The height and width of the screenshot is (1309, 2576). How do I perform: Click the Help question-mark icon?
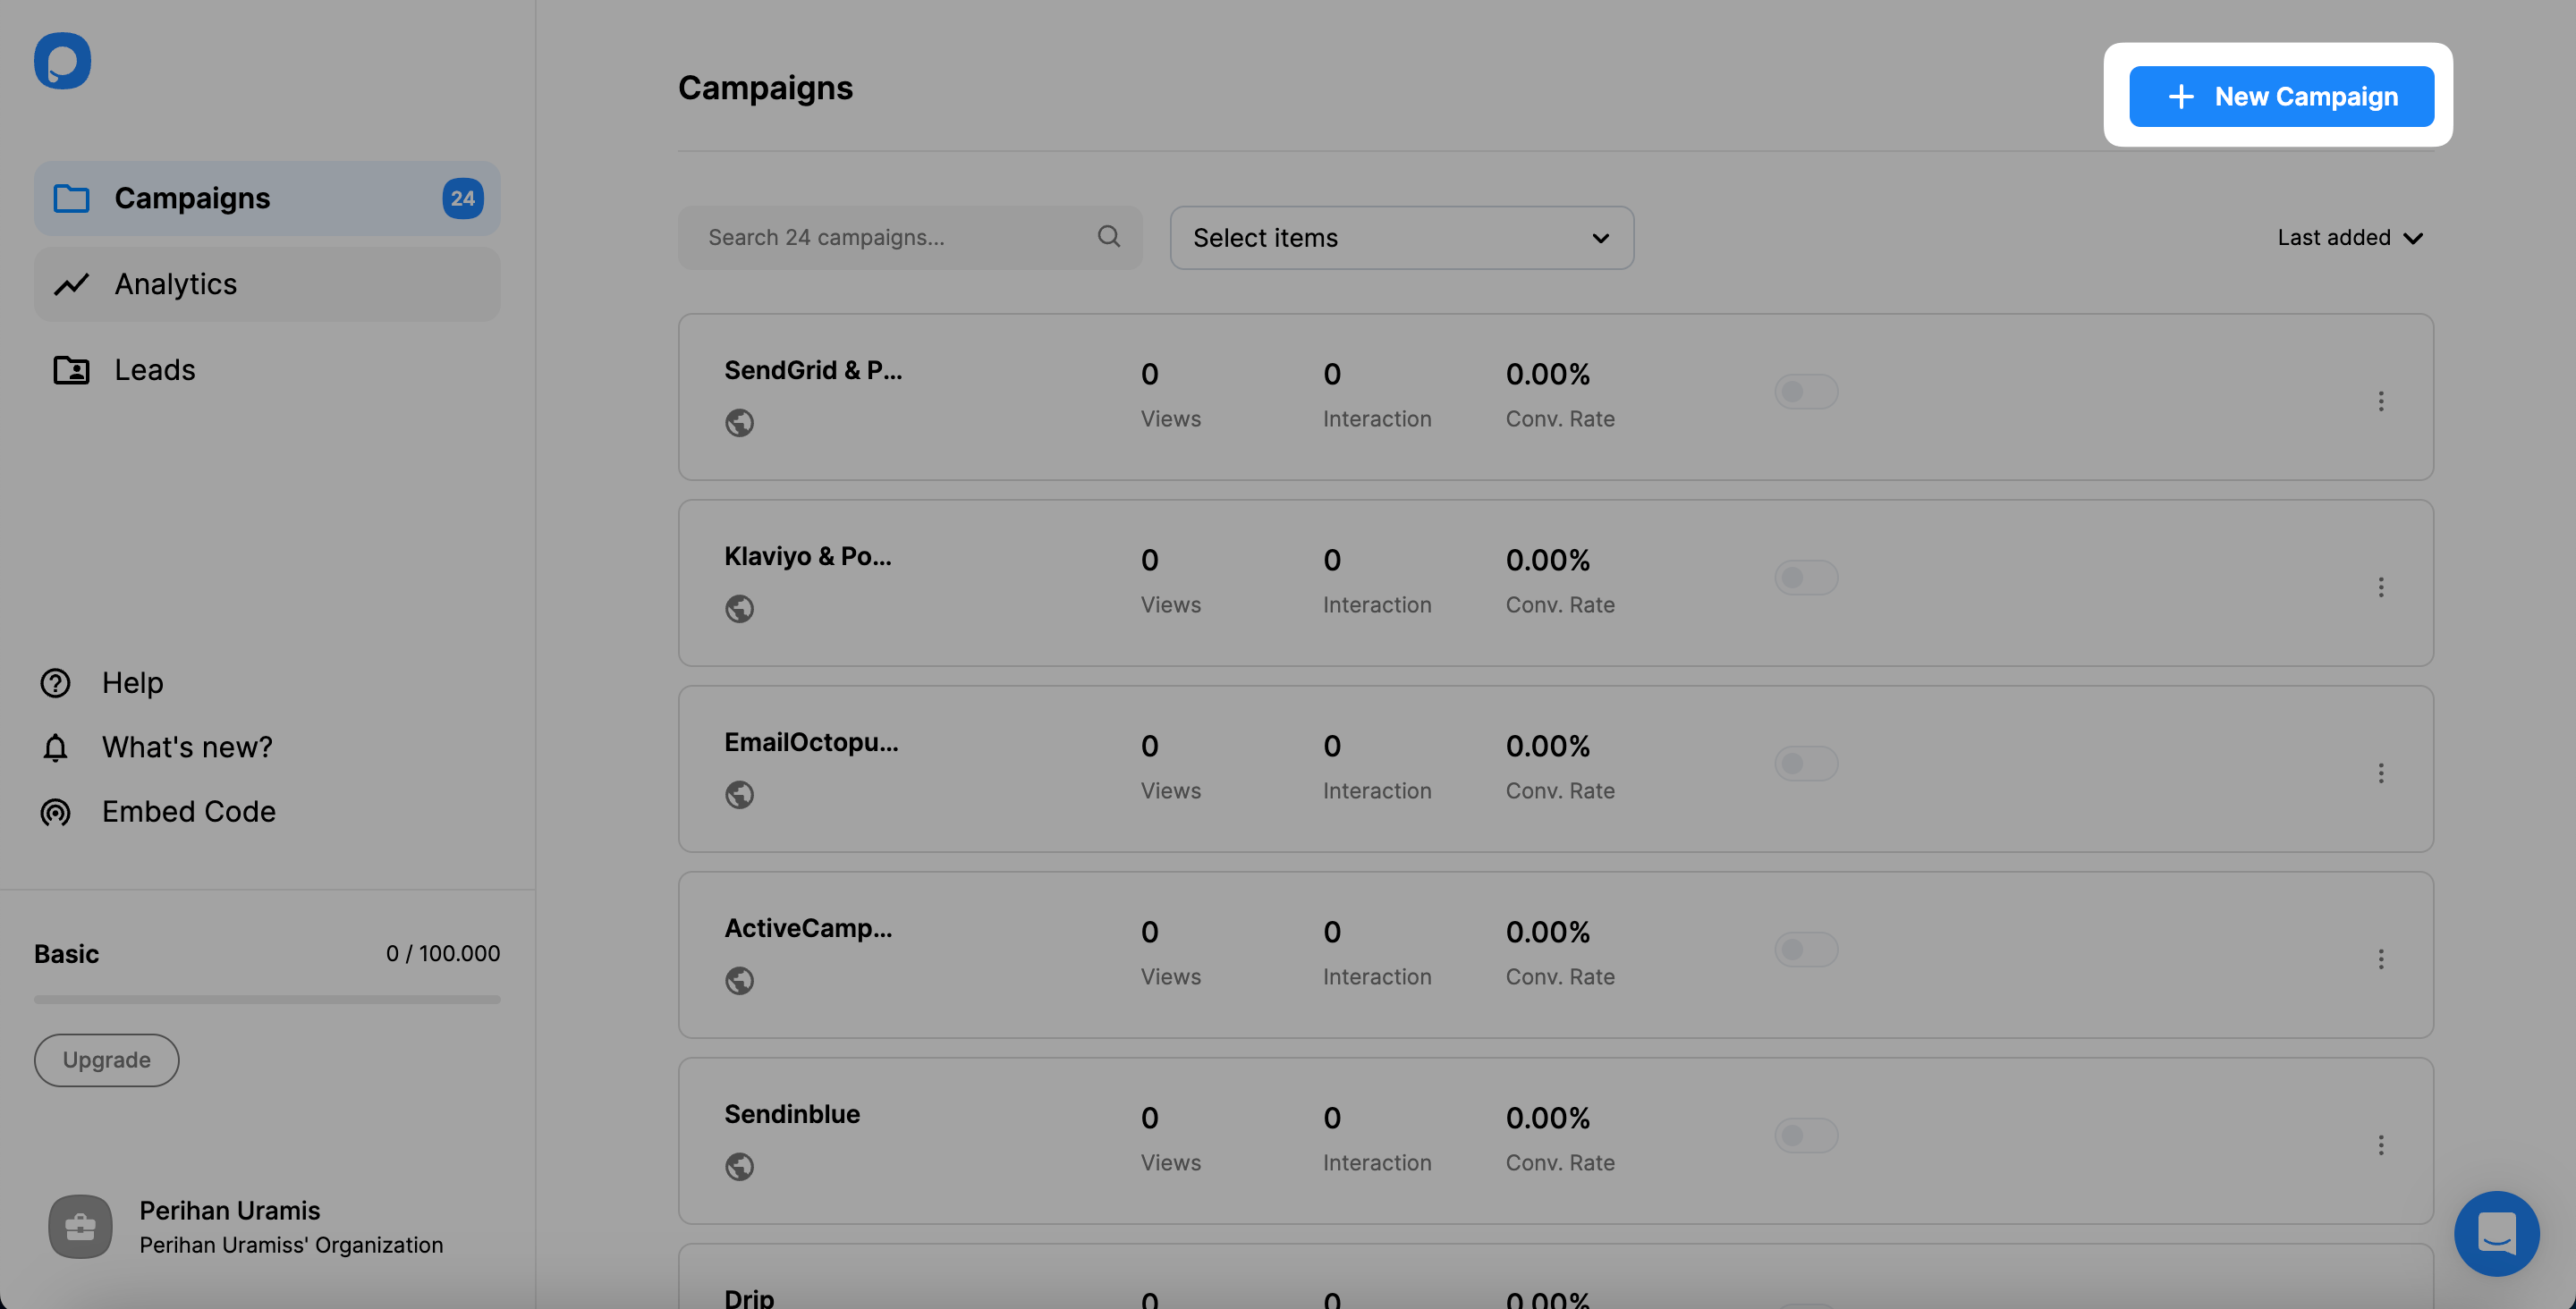[55, 683]
